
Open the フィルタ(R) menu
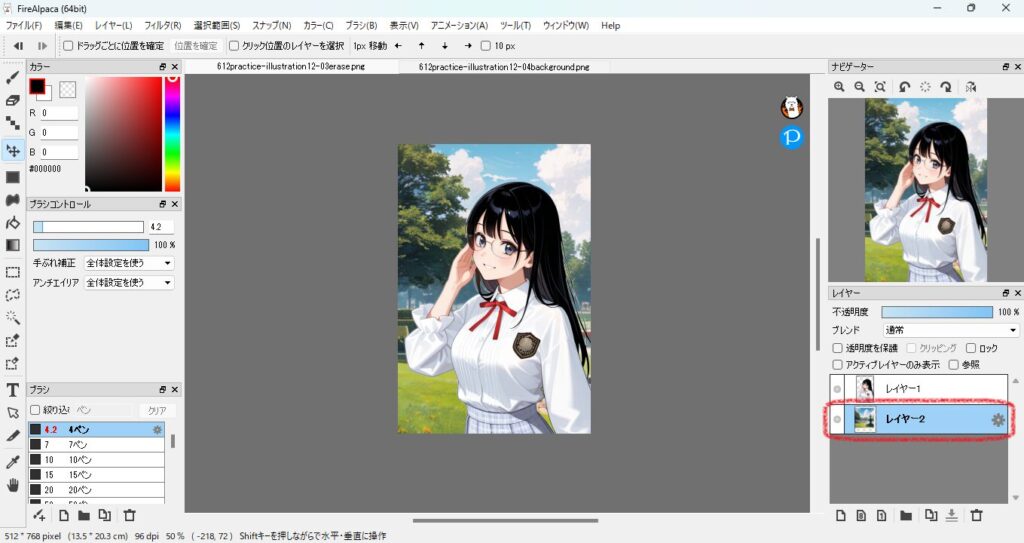162,25
